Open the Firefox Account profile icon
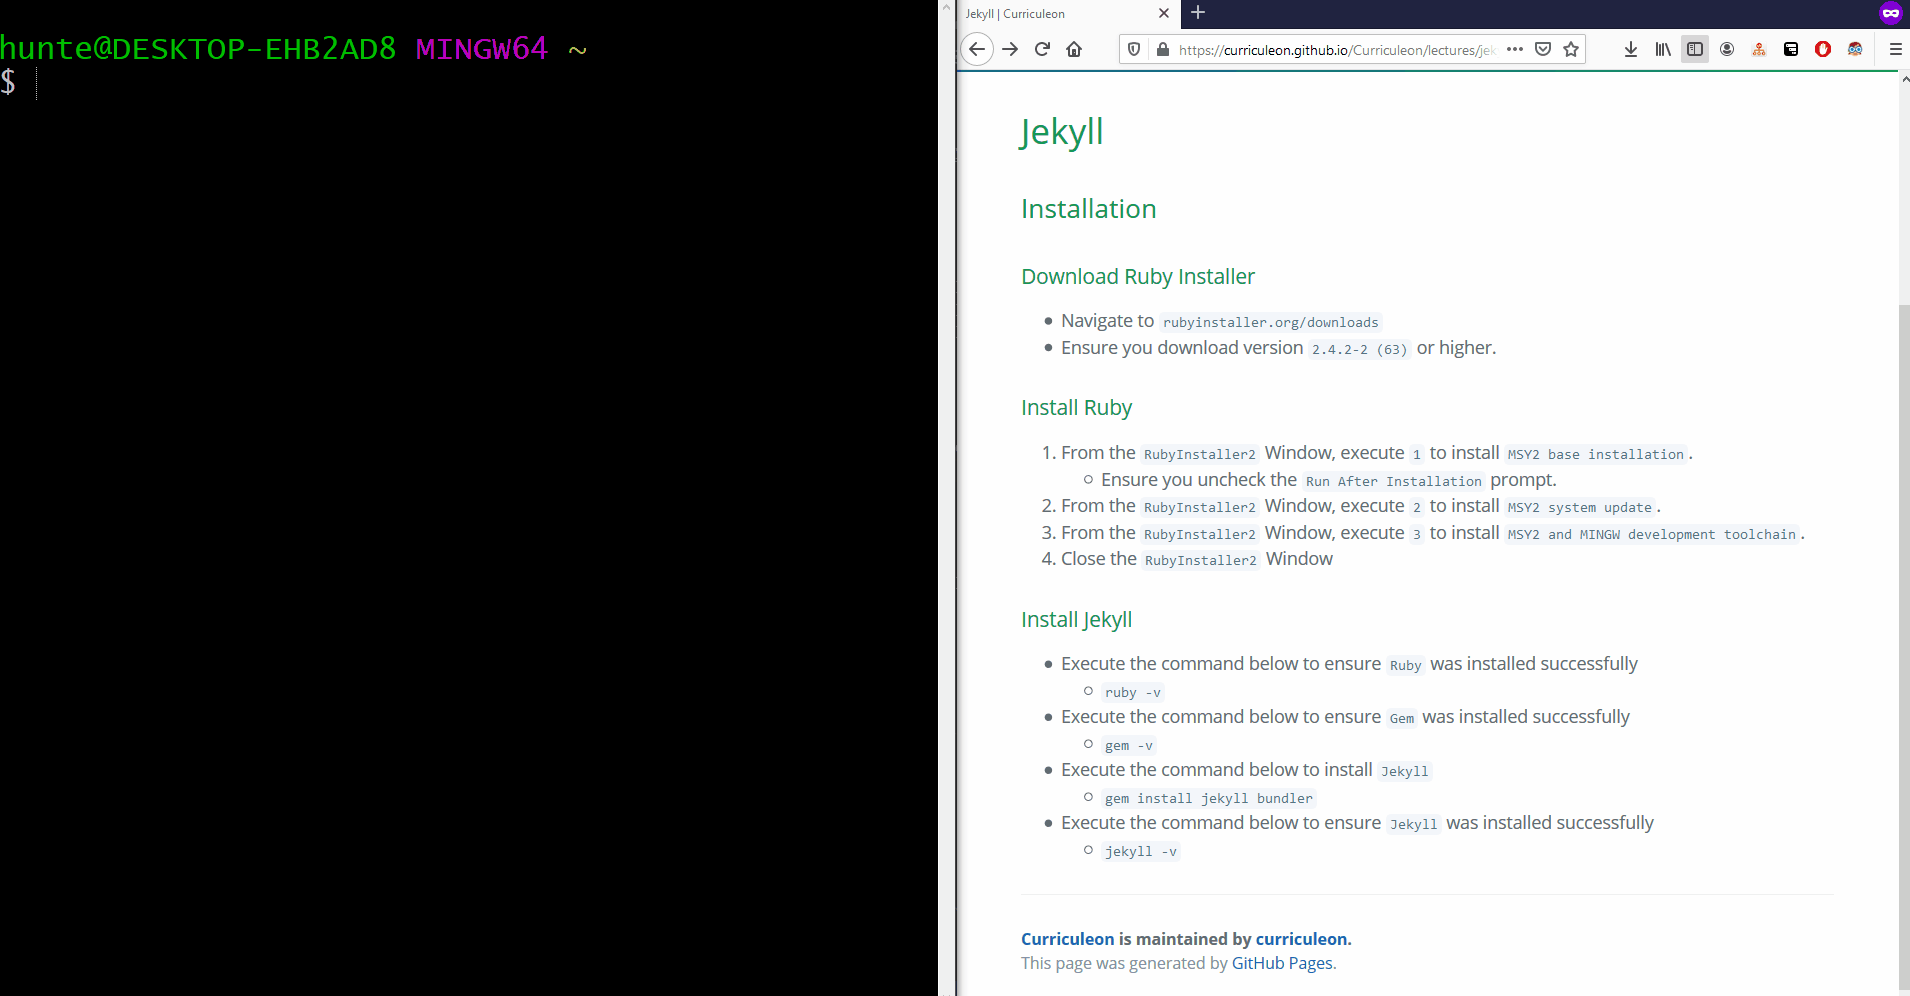This screenshot has width=1910, height=996. tap(1727, 49)
